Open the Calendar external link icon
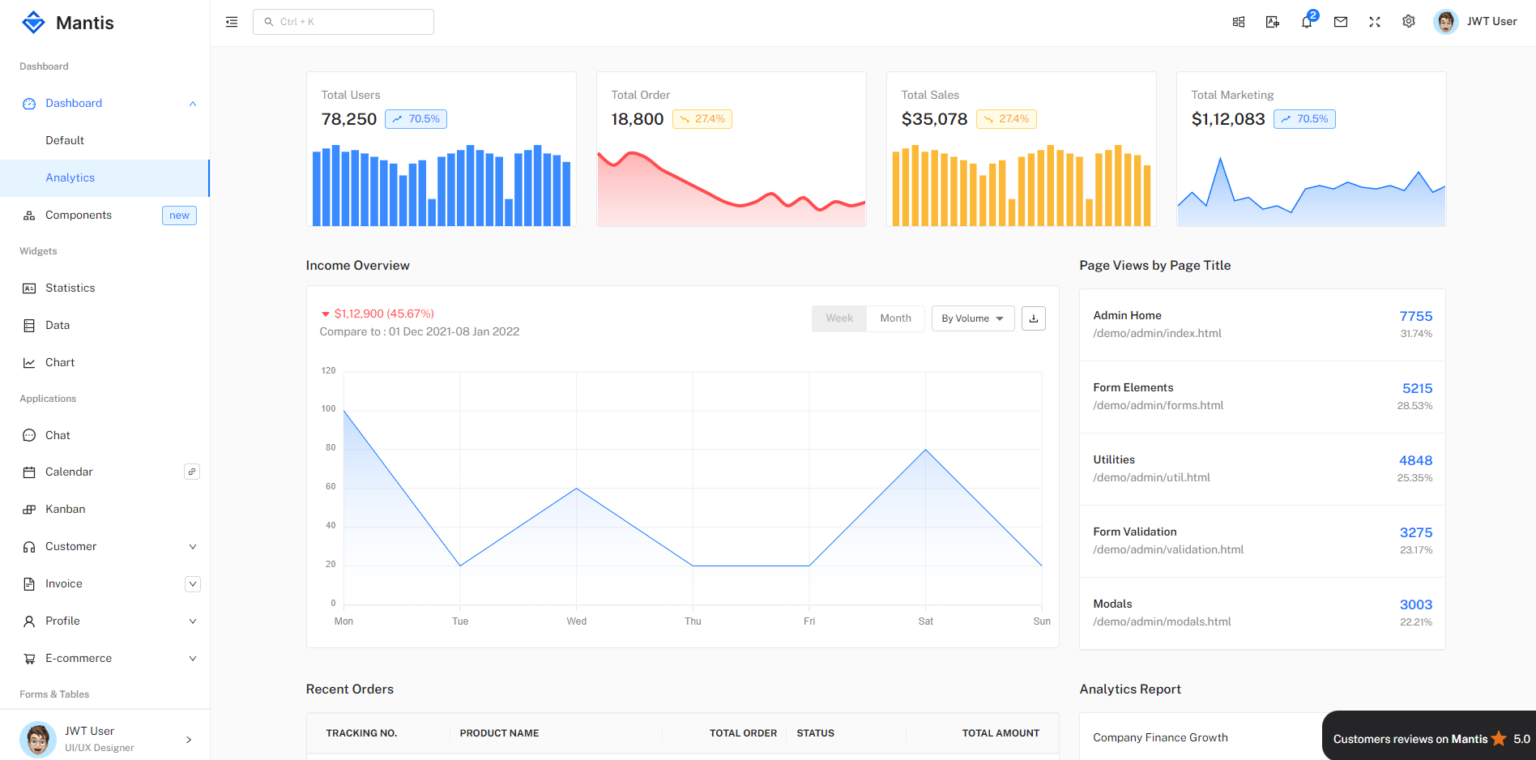 tap(192, 471)
